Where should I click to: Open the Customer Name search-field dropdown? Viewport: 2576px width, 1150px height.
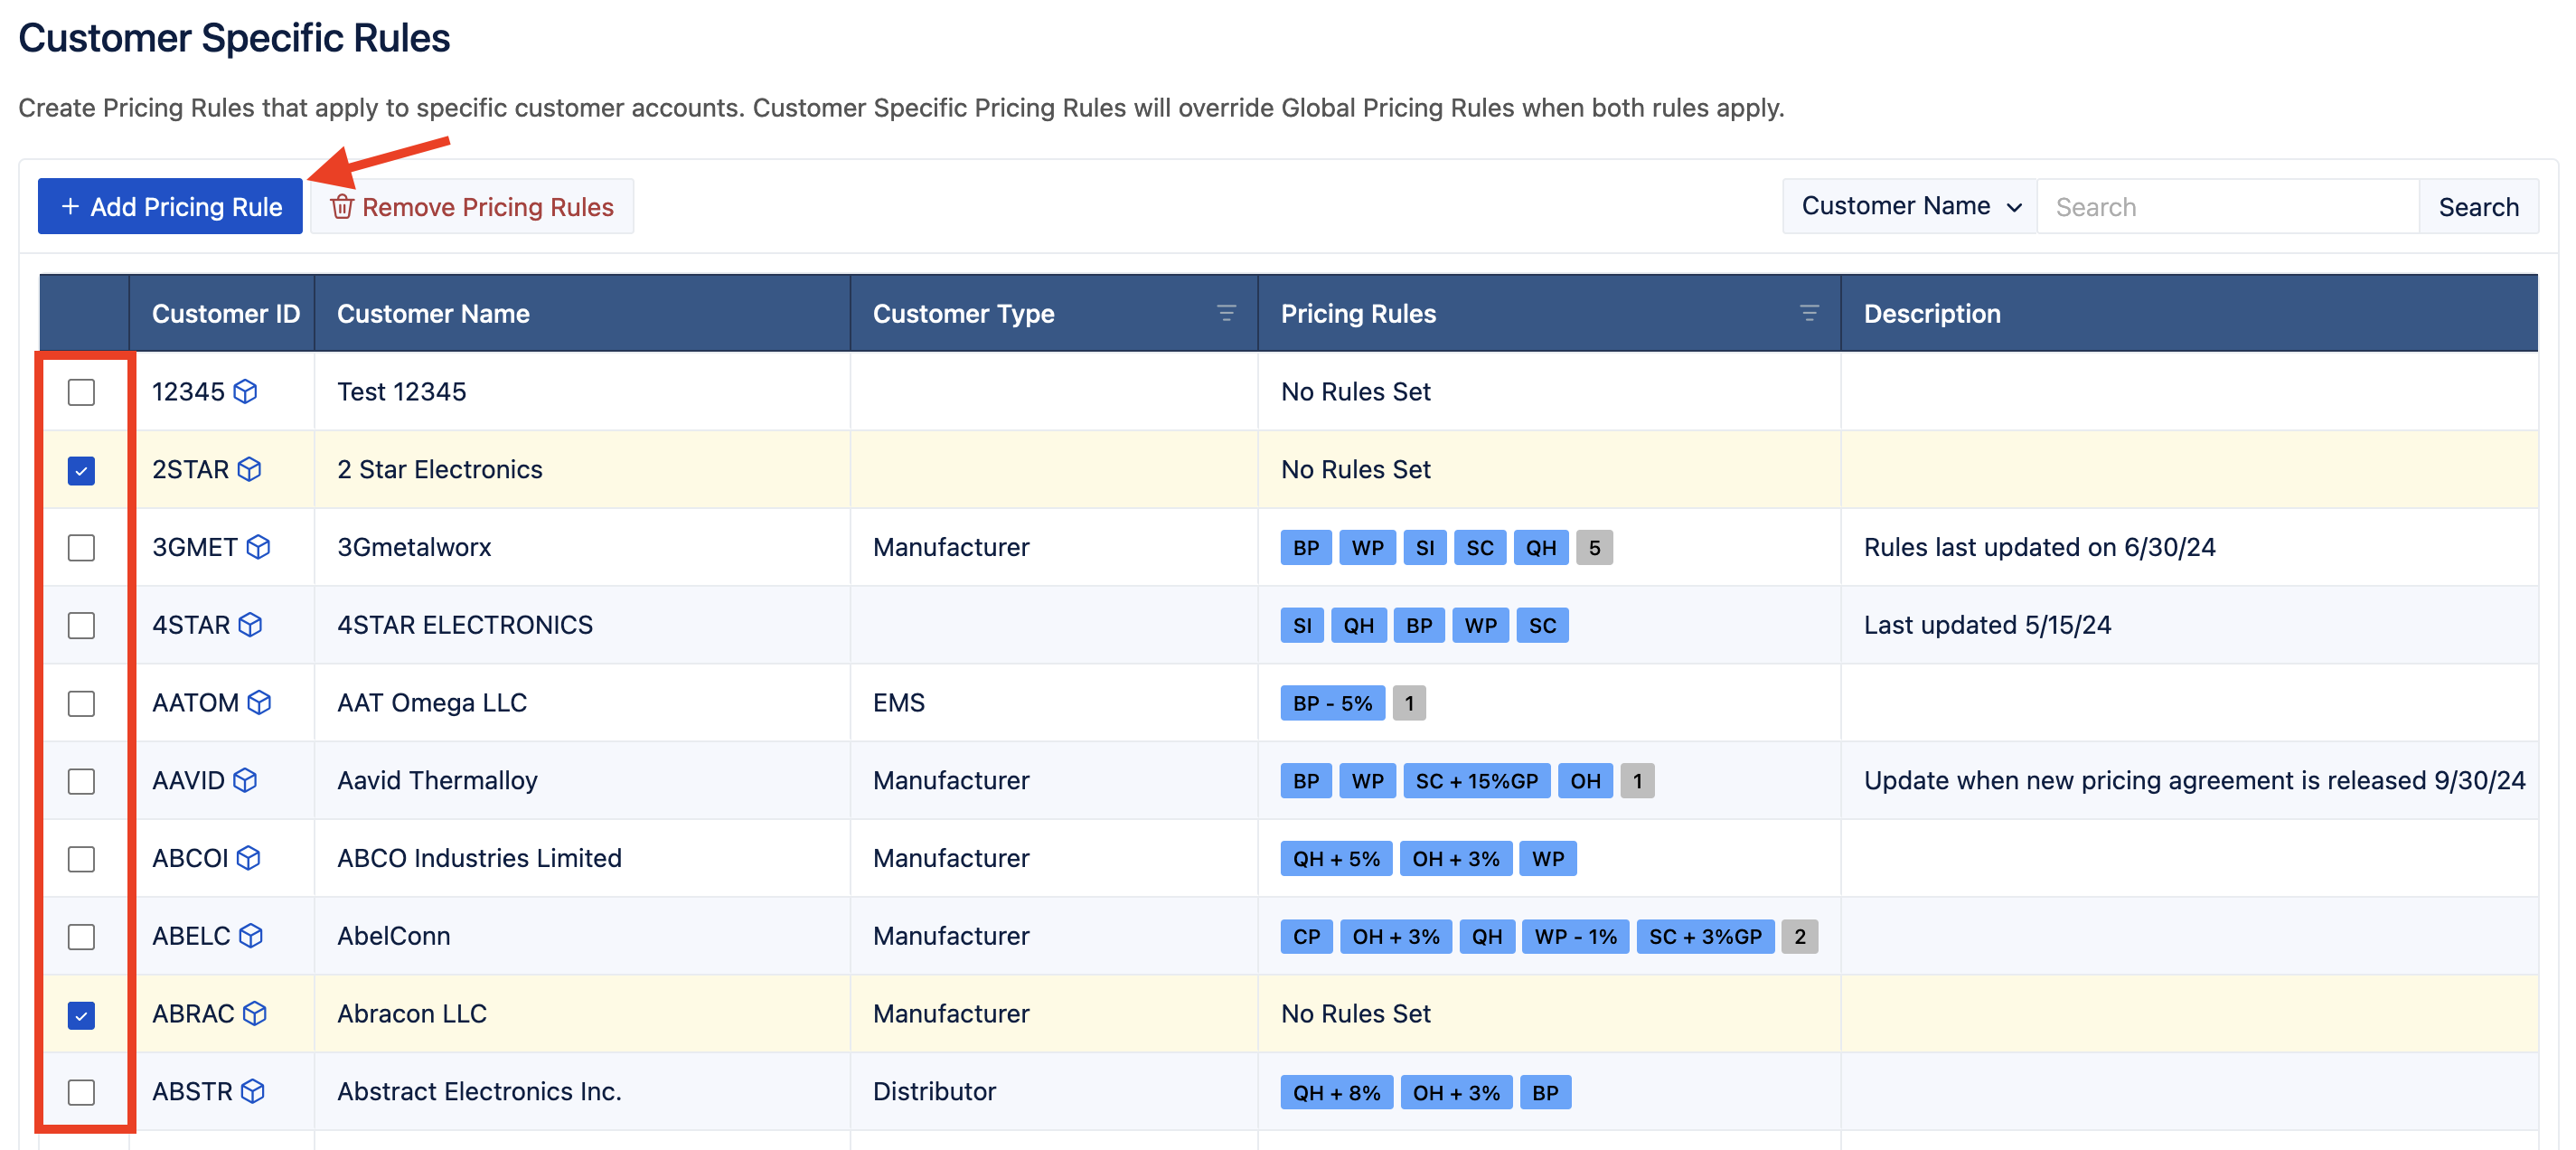coord(1909,206)
